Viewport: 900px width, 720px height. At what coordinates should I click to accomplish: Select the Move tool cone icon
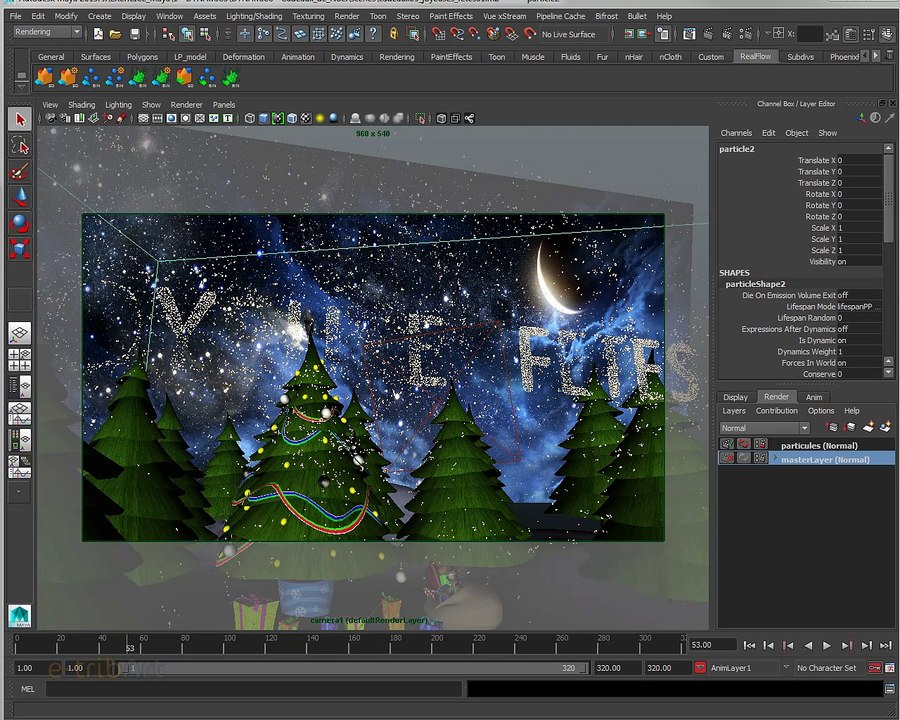[20, 197]
